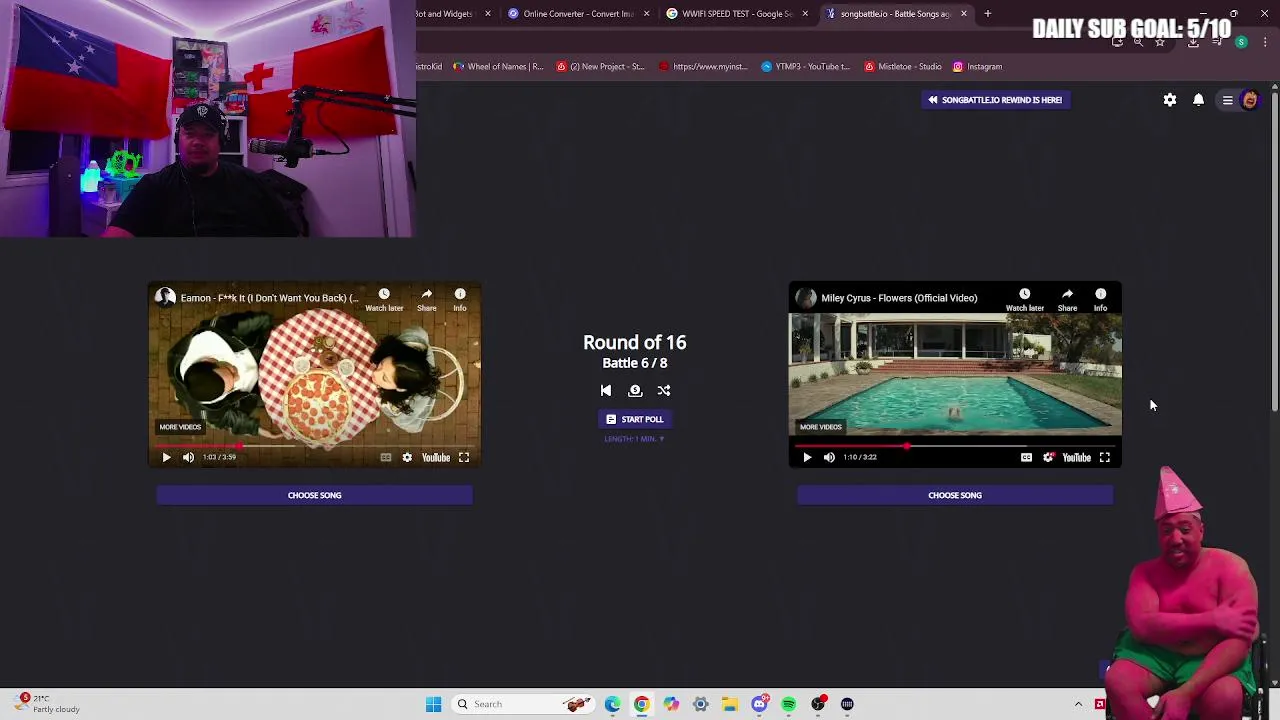Open Microsoft Edge from taskbar
Screen dimensions: 1280x720
pos(612,704)
